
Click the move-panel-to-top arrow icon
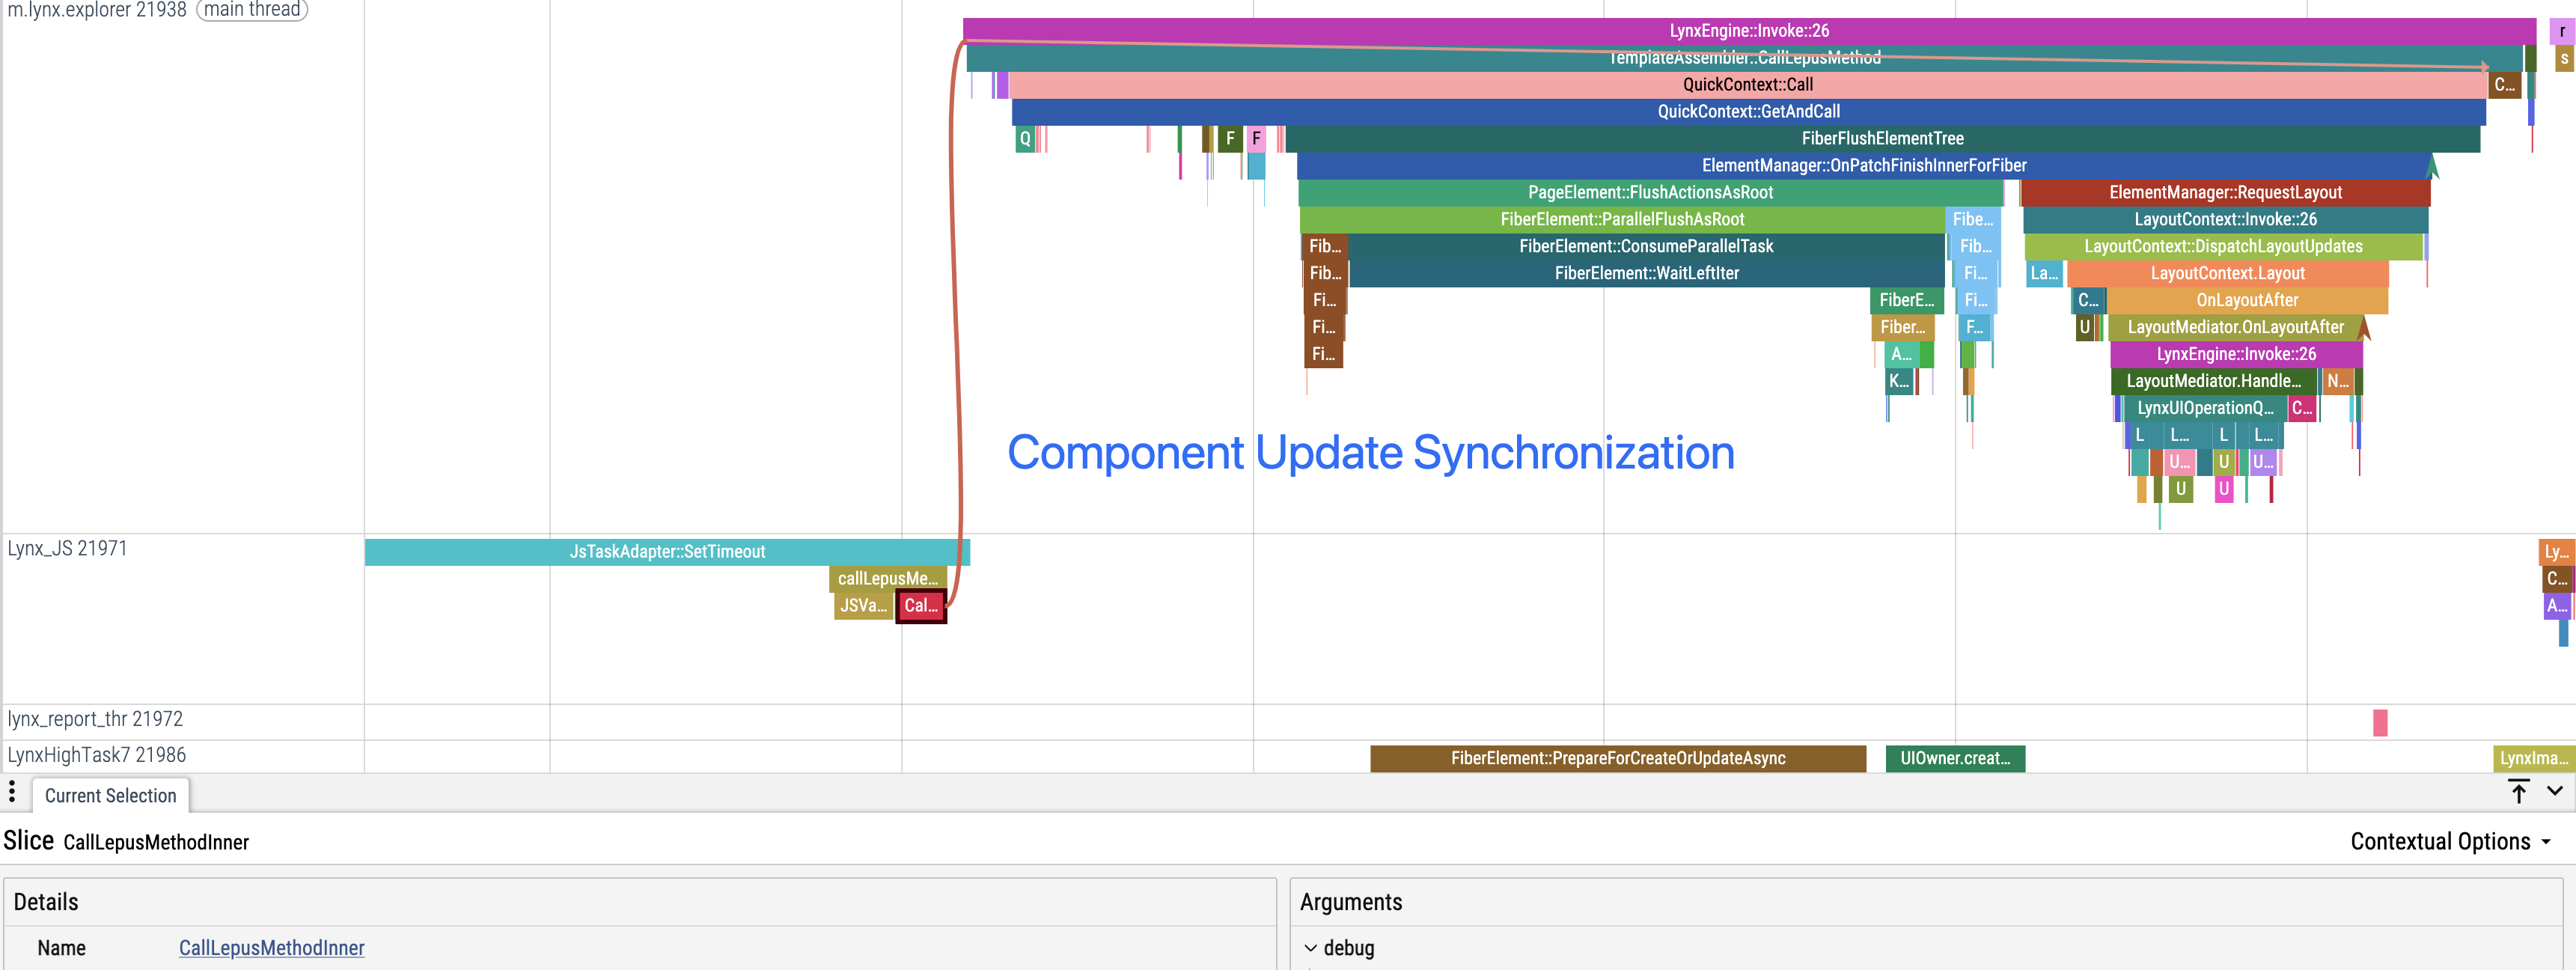[x=2518, y=792]
